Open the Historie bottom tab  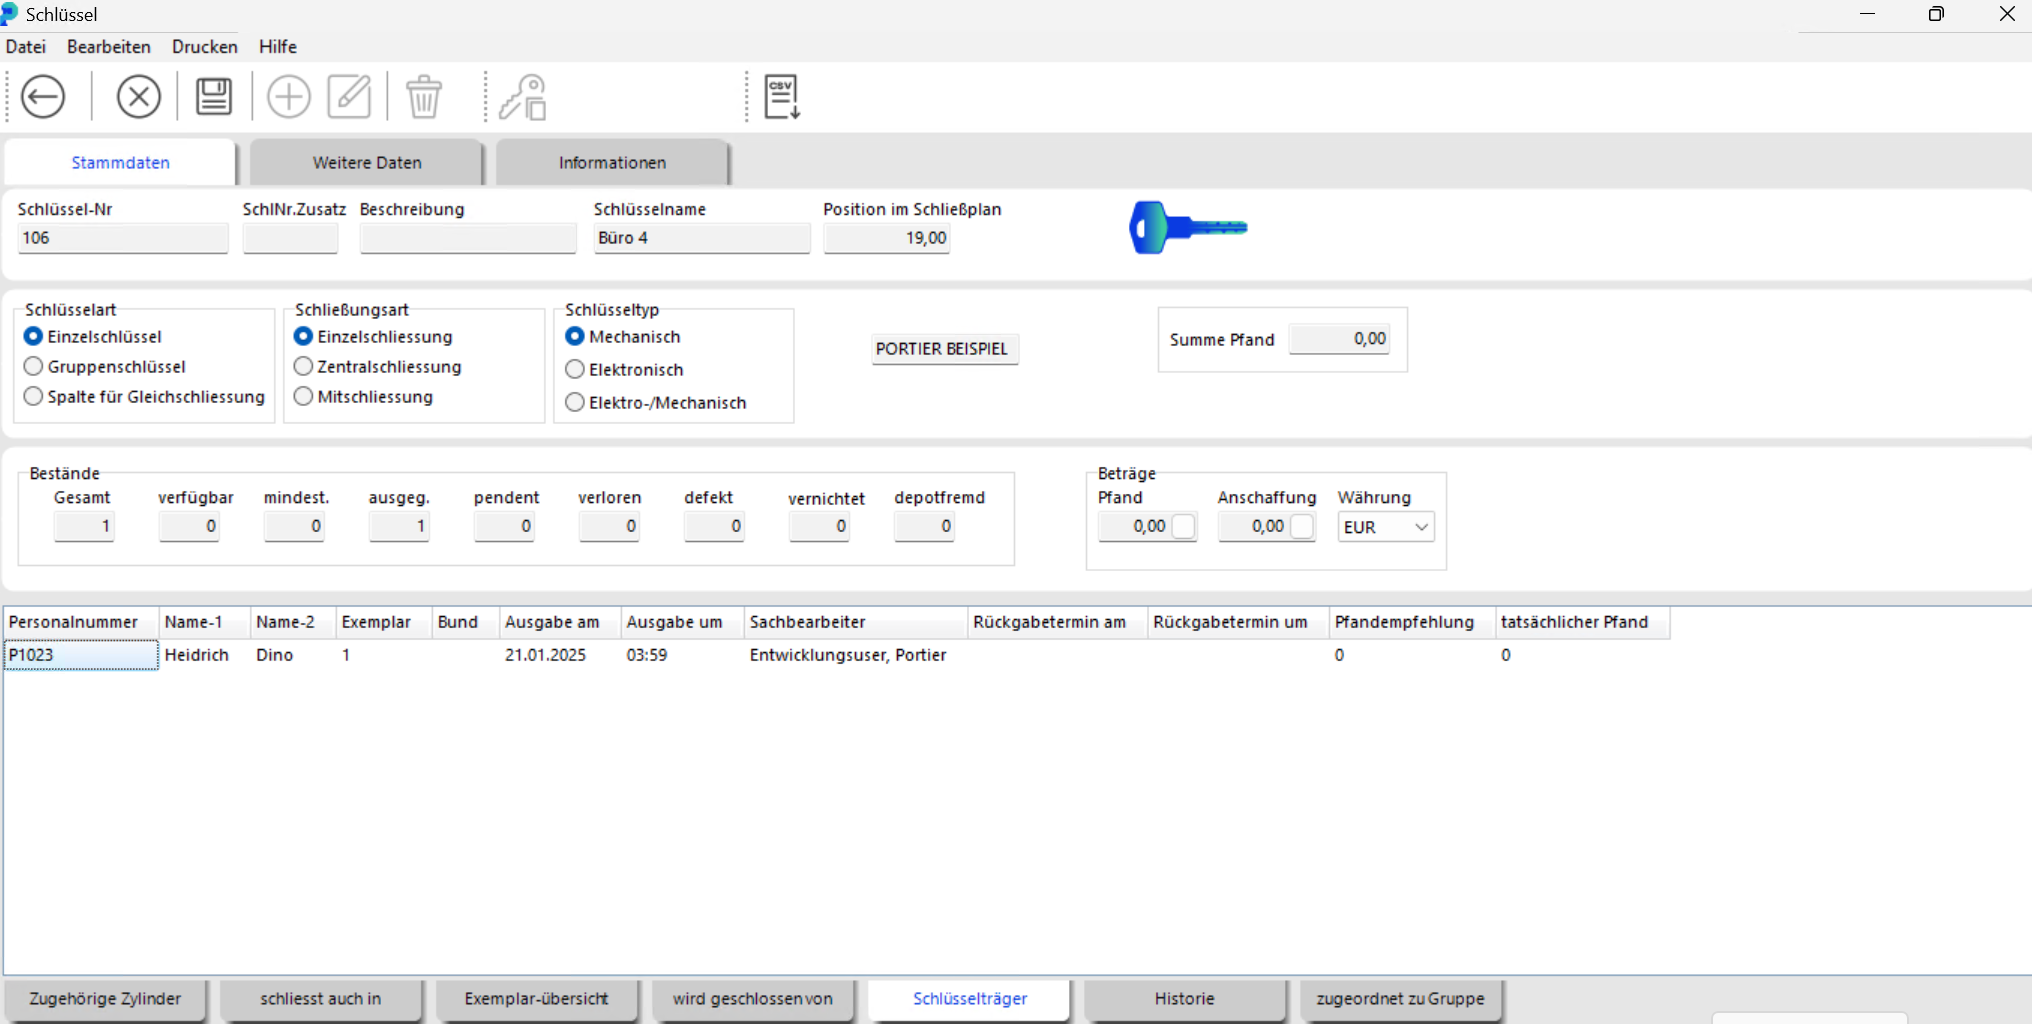1184,999
